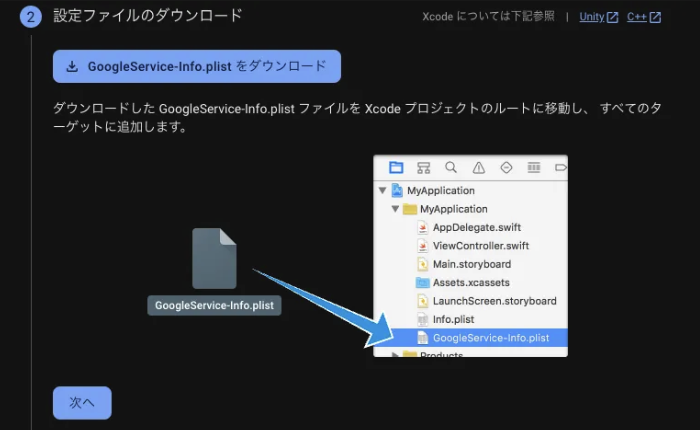Viewport: 700px width, 430px height.
Task: Download the GoogleService-Info.plist file
Action: (x=197, y=66)
